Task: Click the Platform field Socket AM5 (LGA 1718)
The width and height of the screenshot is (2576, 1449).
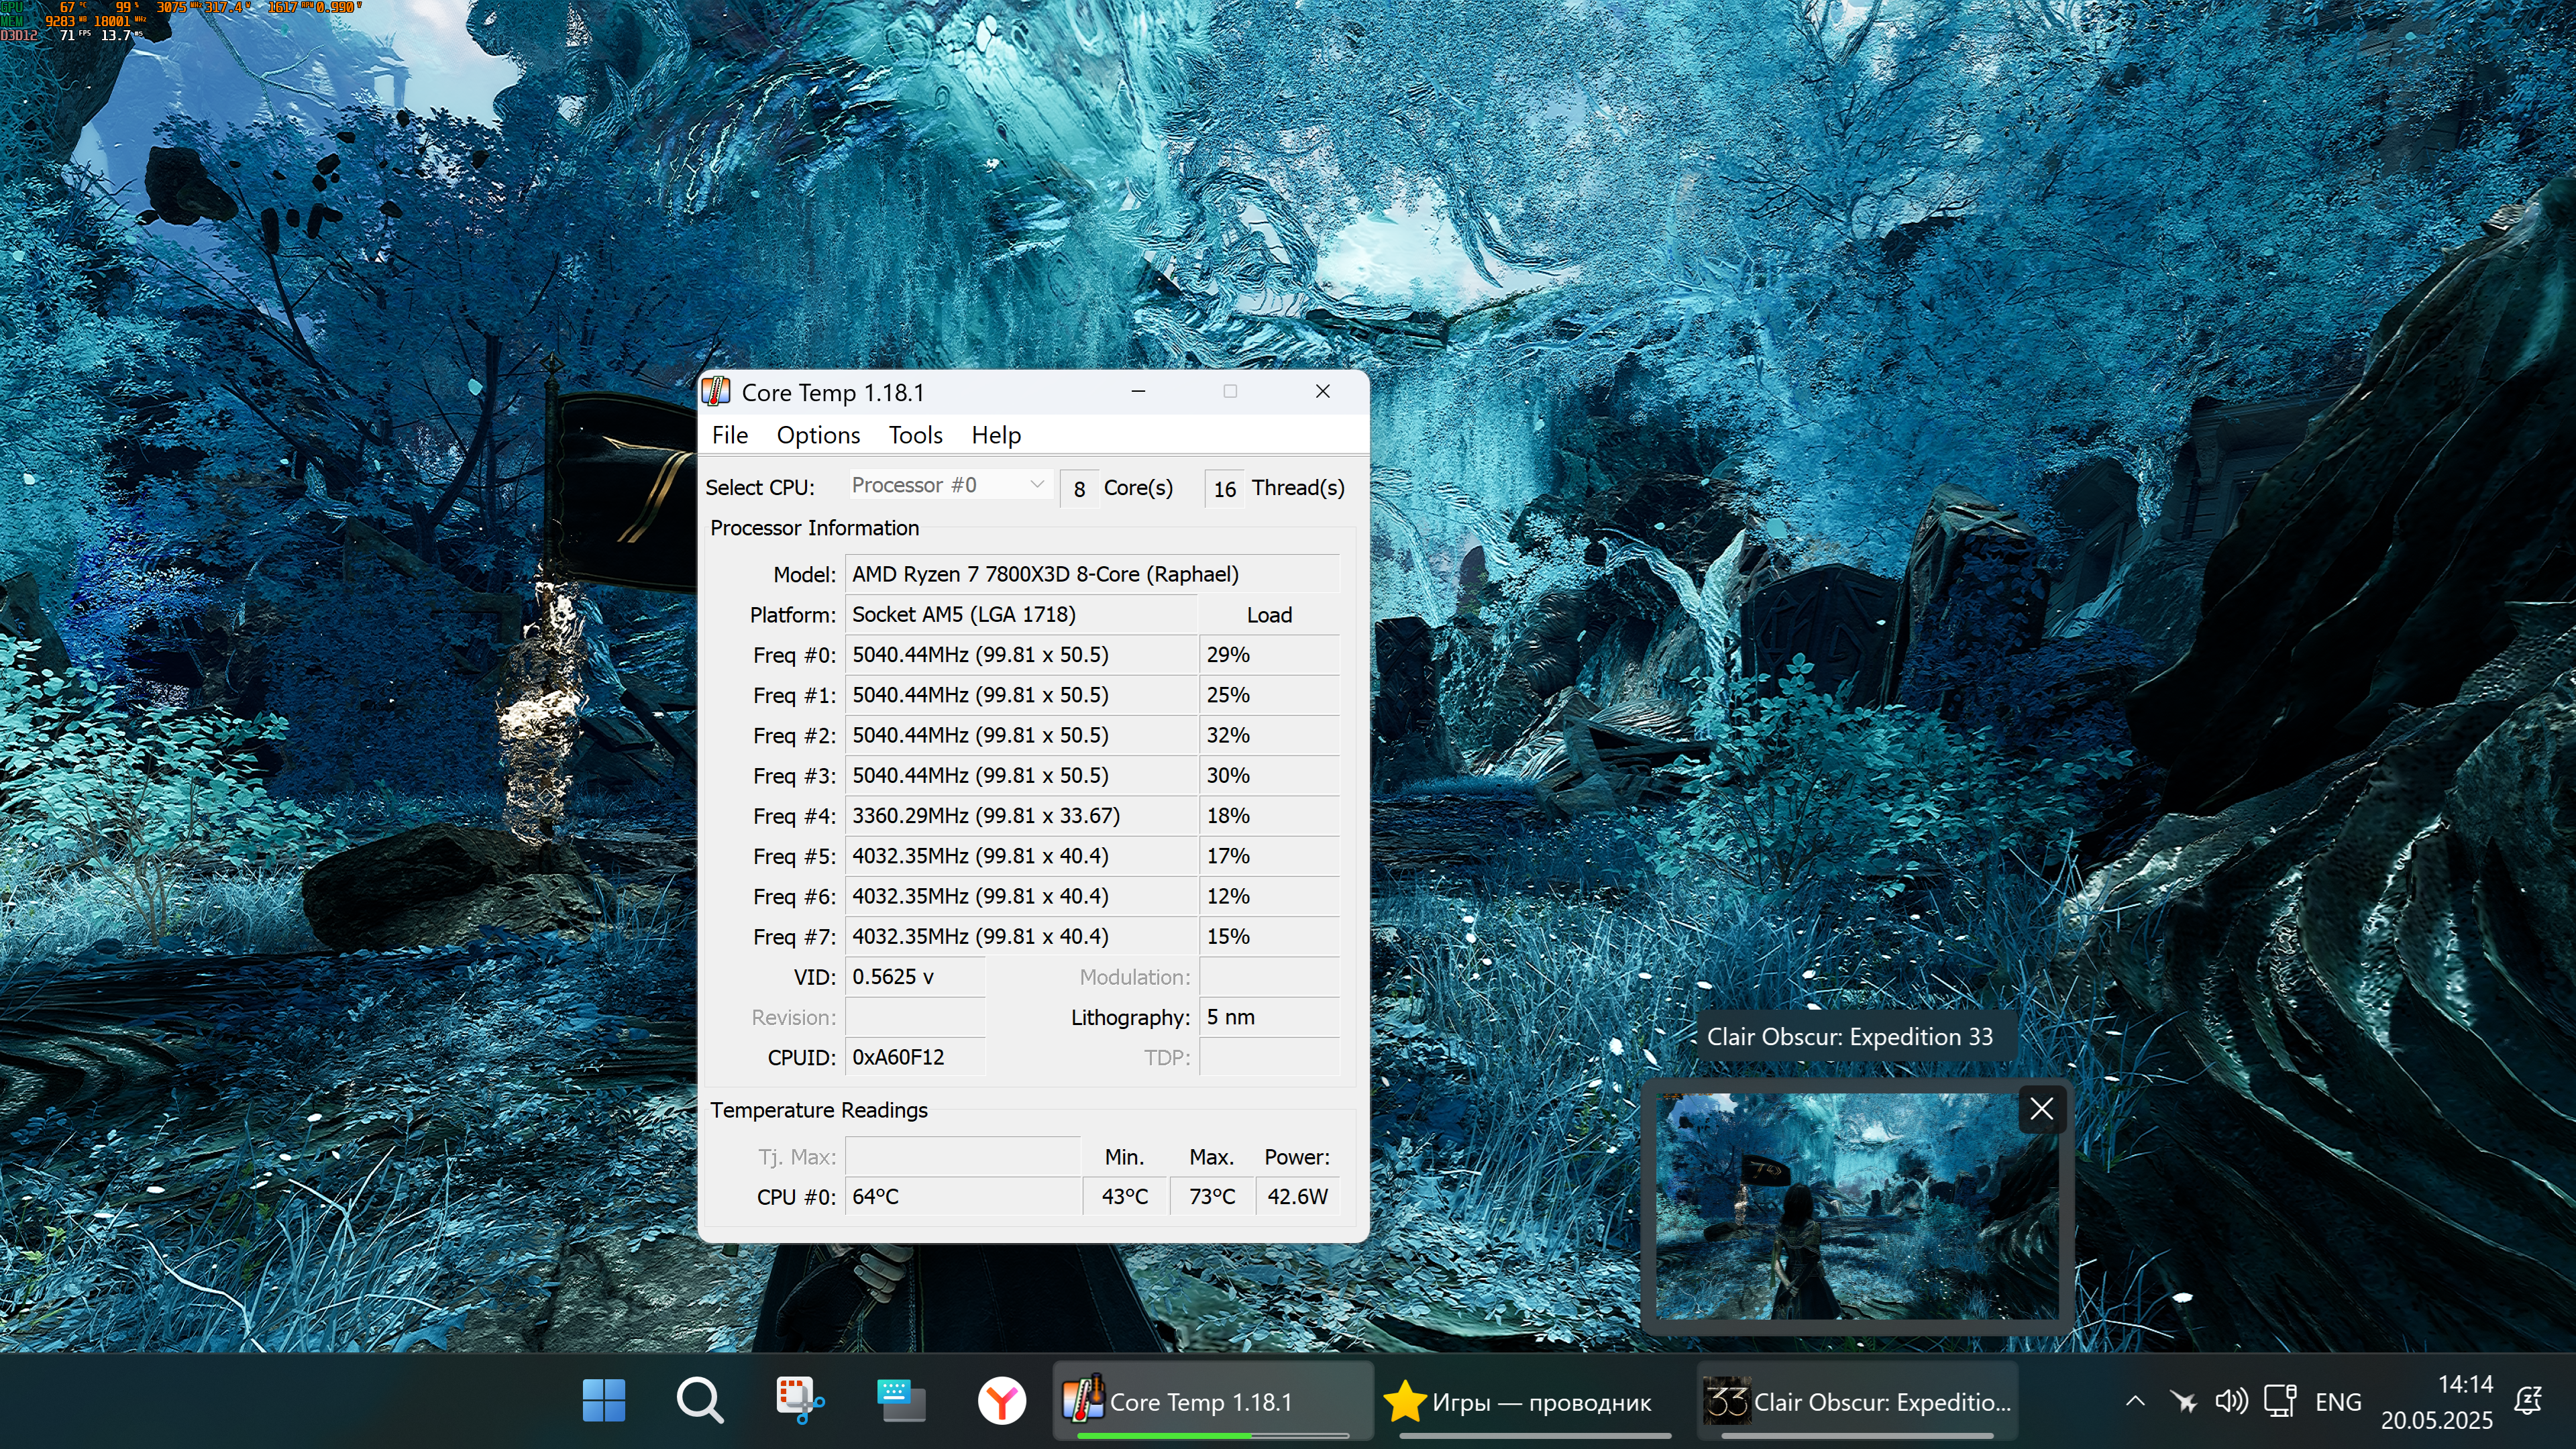Action: (1020, 614)
